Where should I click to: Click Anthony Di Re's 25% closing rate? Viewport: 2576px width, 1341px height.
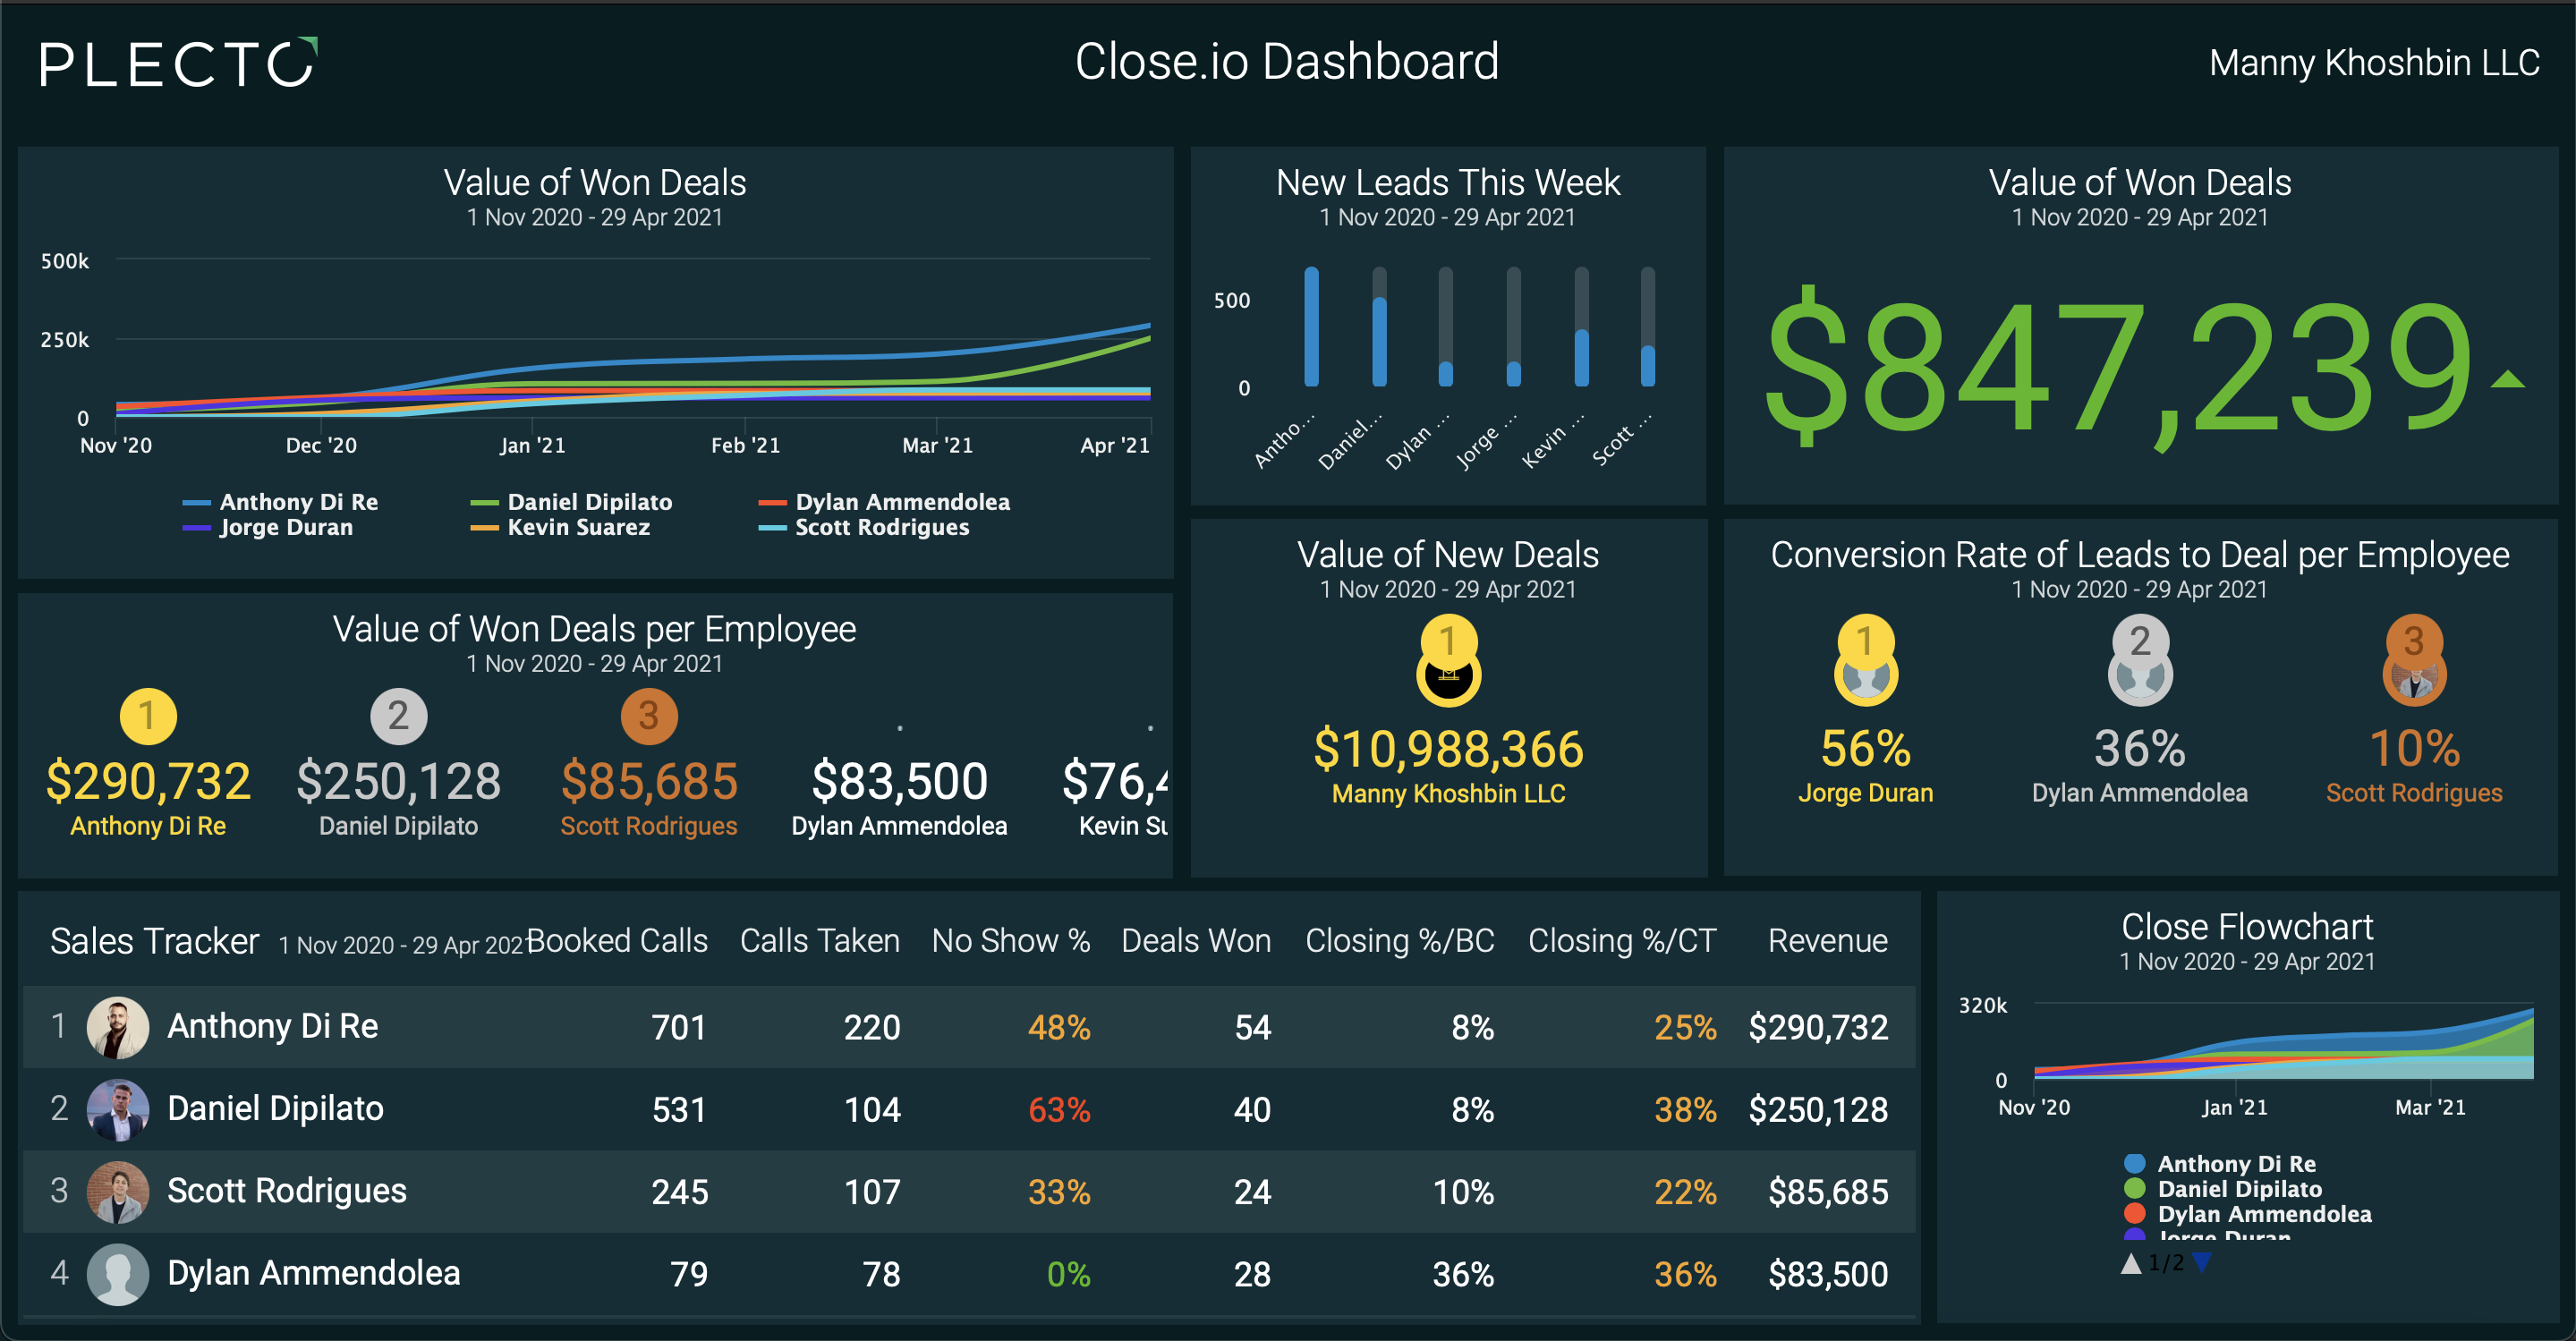click(x=1685, y=1028)
